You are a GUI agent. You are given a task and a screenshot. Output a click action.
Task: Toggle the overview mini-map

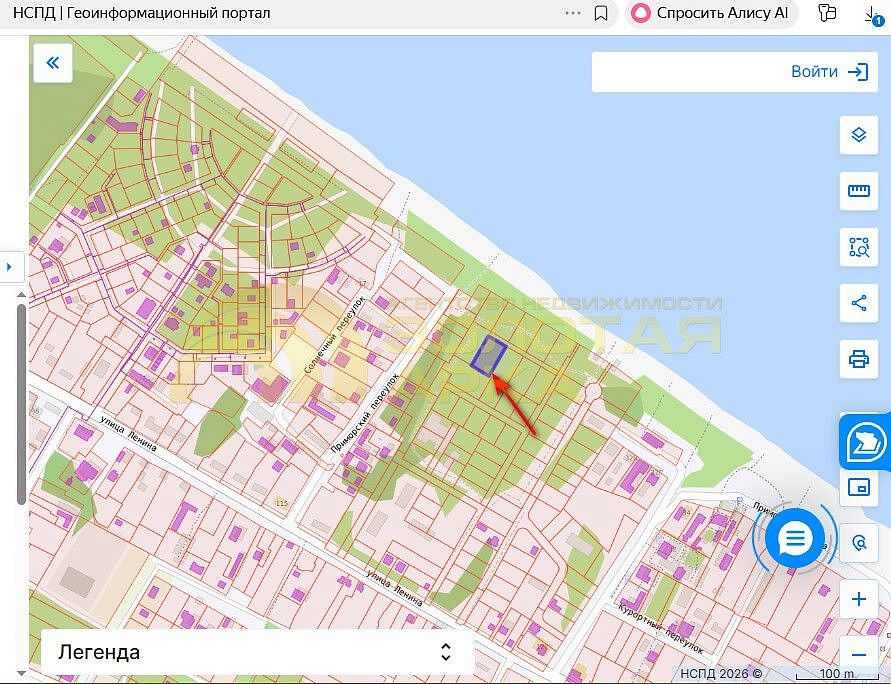coord(859,487)
